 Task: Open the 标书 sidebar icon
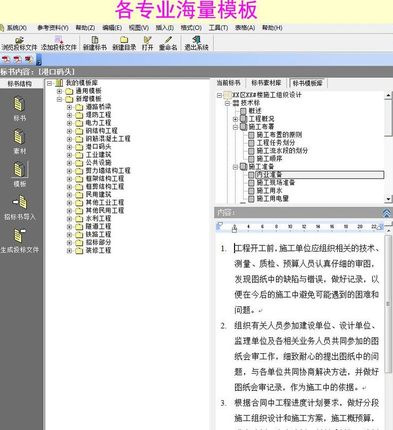tap(19, 104)
